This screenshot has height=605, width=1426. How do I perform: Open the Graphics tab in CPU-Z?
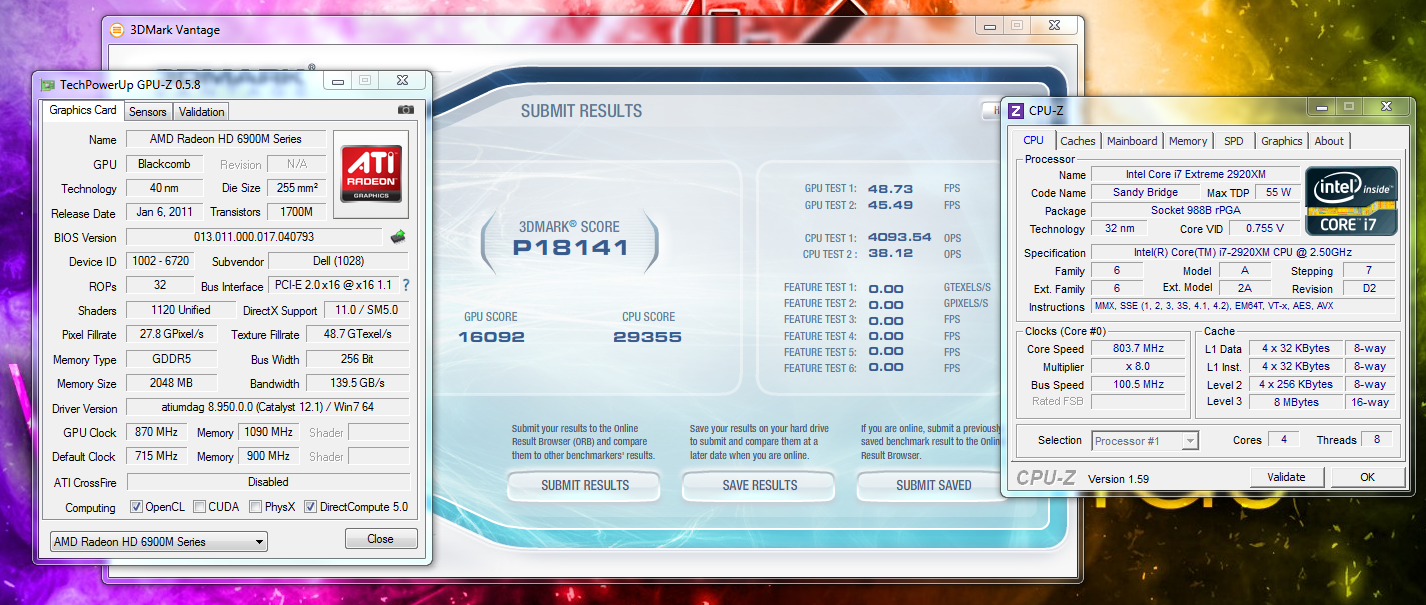(x=1281, y=141)
